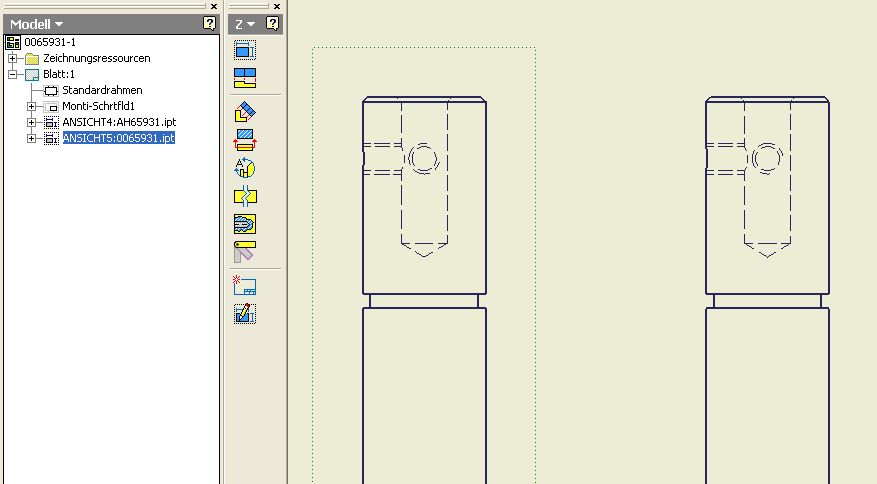
Task: Select the Blatt:1 sheet item
Action: 59,74
